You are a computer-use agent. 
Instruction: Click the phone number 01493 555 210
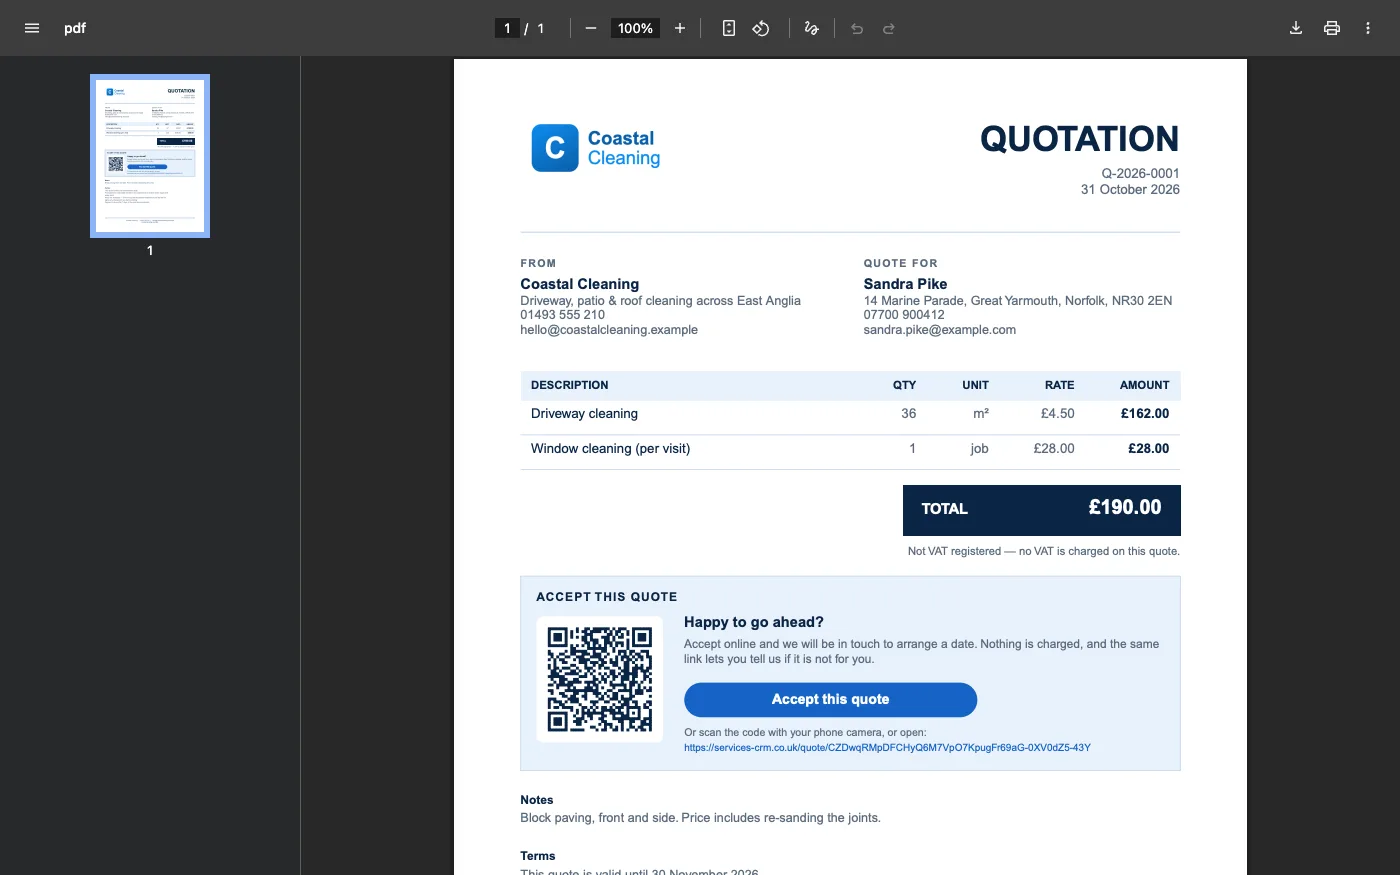pyautogui.click(x=562, y=315)
